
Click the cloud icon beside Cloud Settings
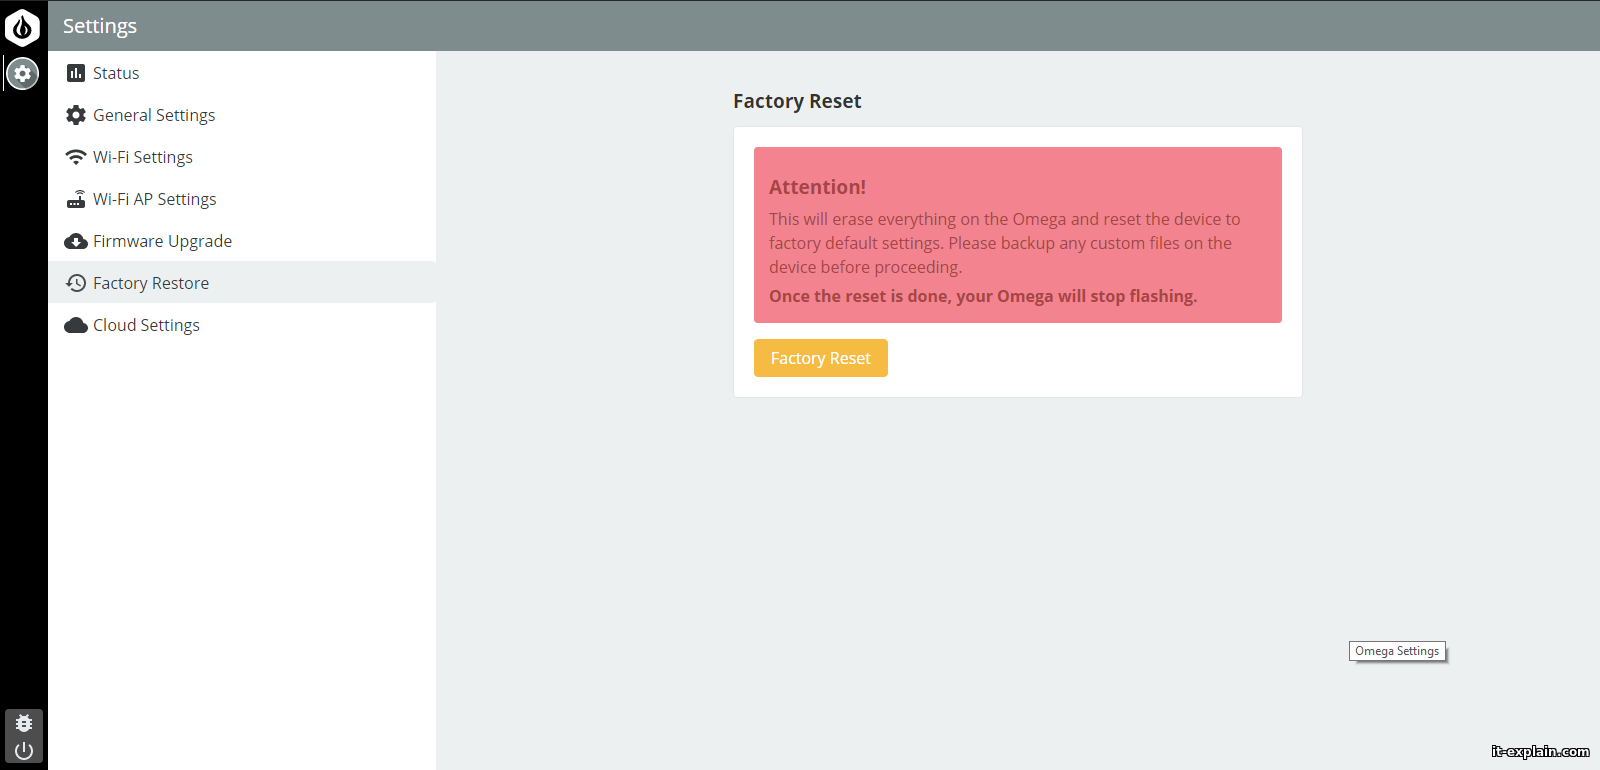(76, 325)
